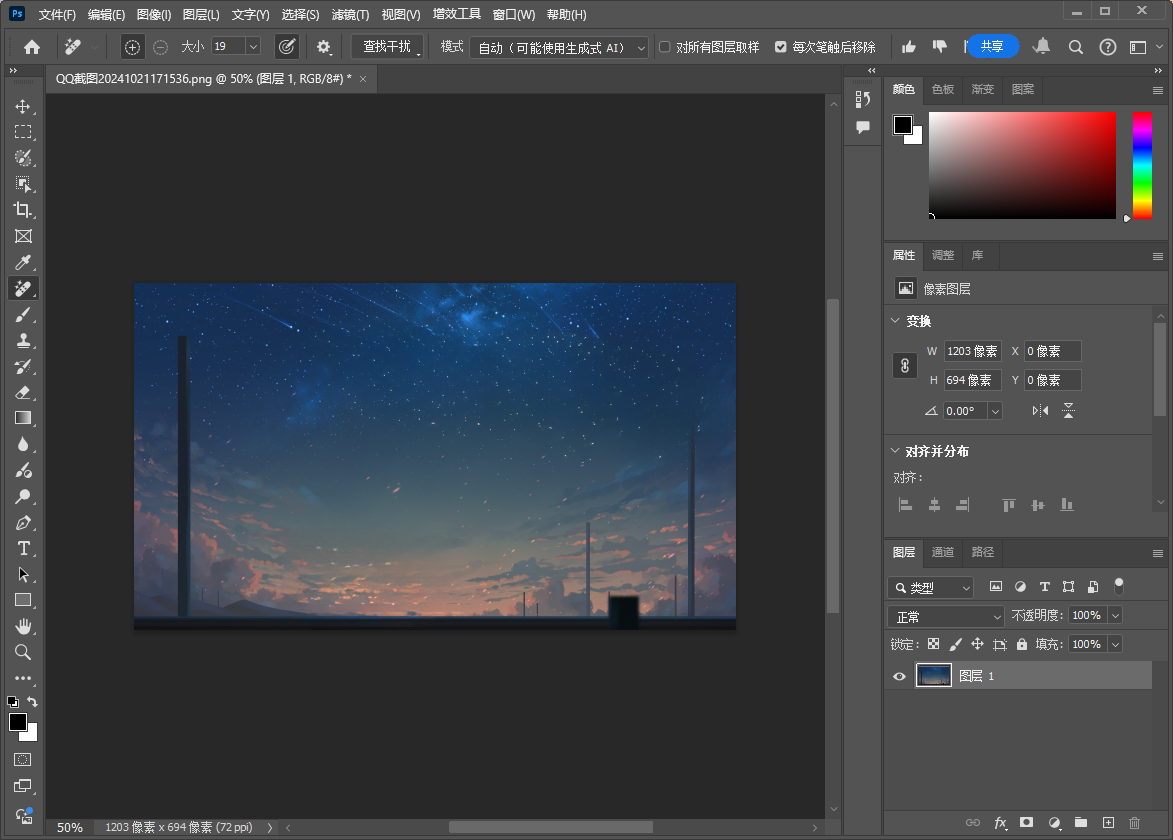This screenshot has height=840, width=1173.
Task: Switch to the 色板 tab
Action: coord(943,89)
